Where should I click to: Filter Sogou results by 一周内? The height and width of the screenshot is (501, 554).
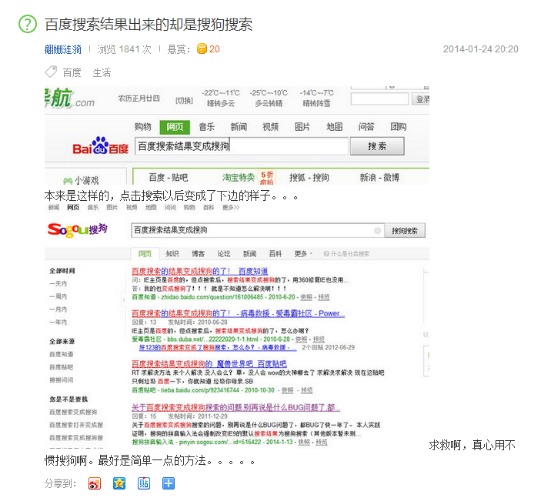click(58, 296)
